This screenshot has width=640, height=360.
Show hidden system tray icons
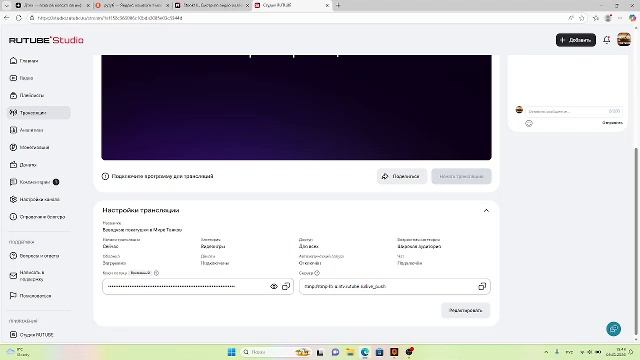[546, 352]
